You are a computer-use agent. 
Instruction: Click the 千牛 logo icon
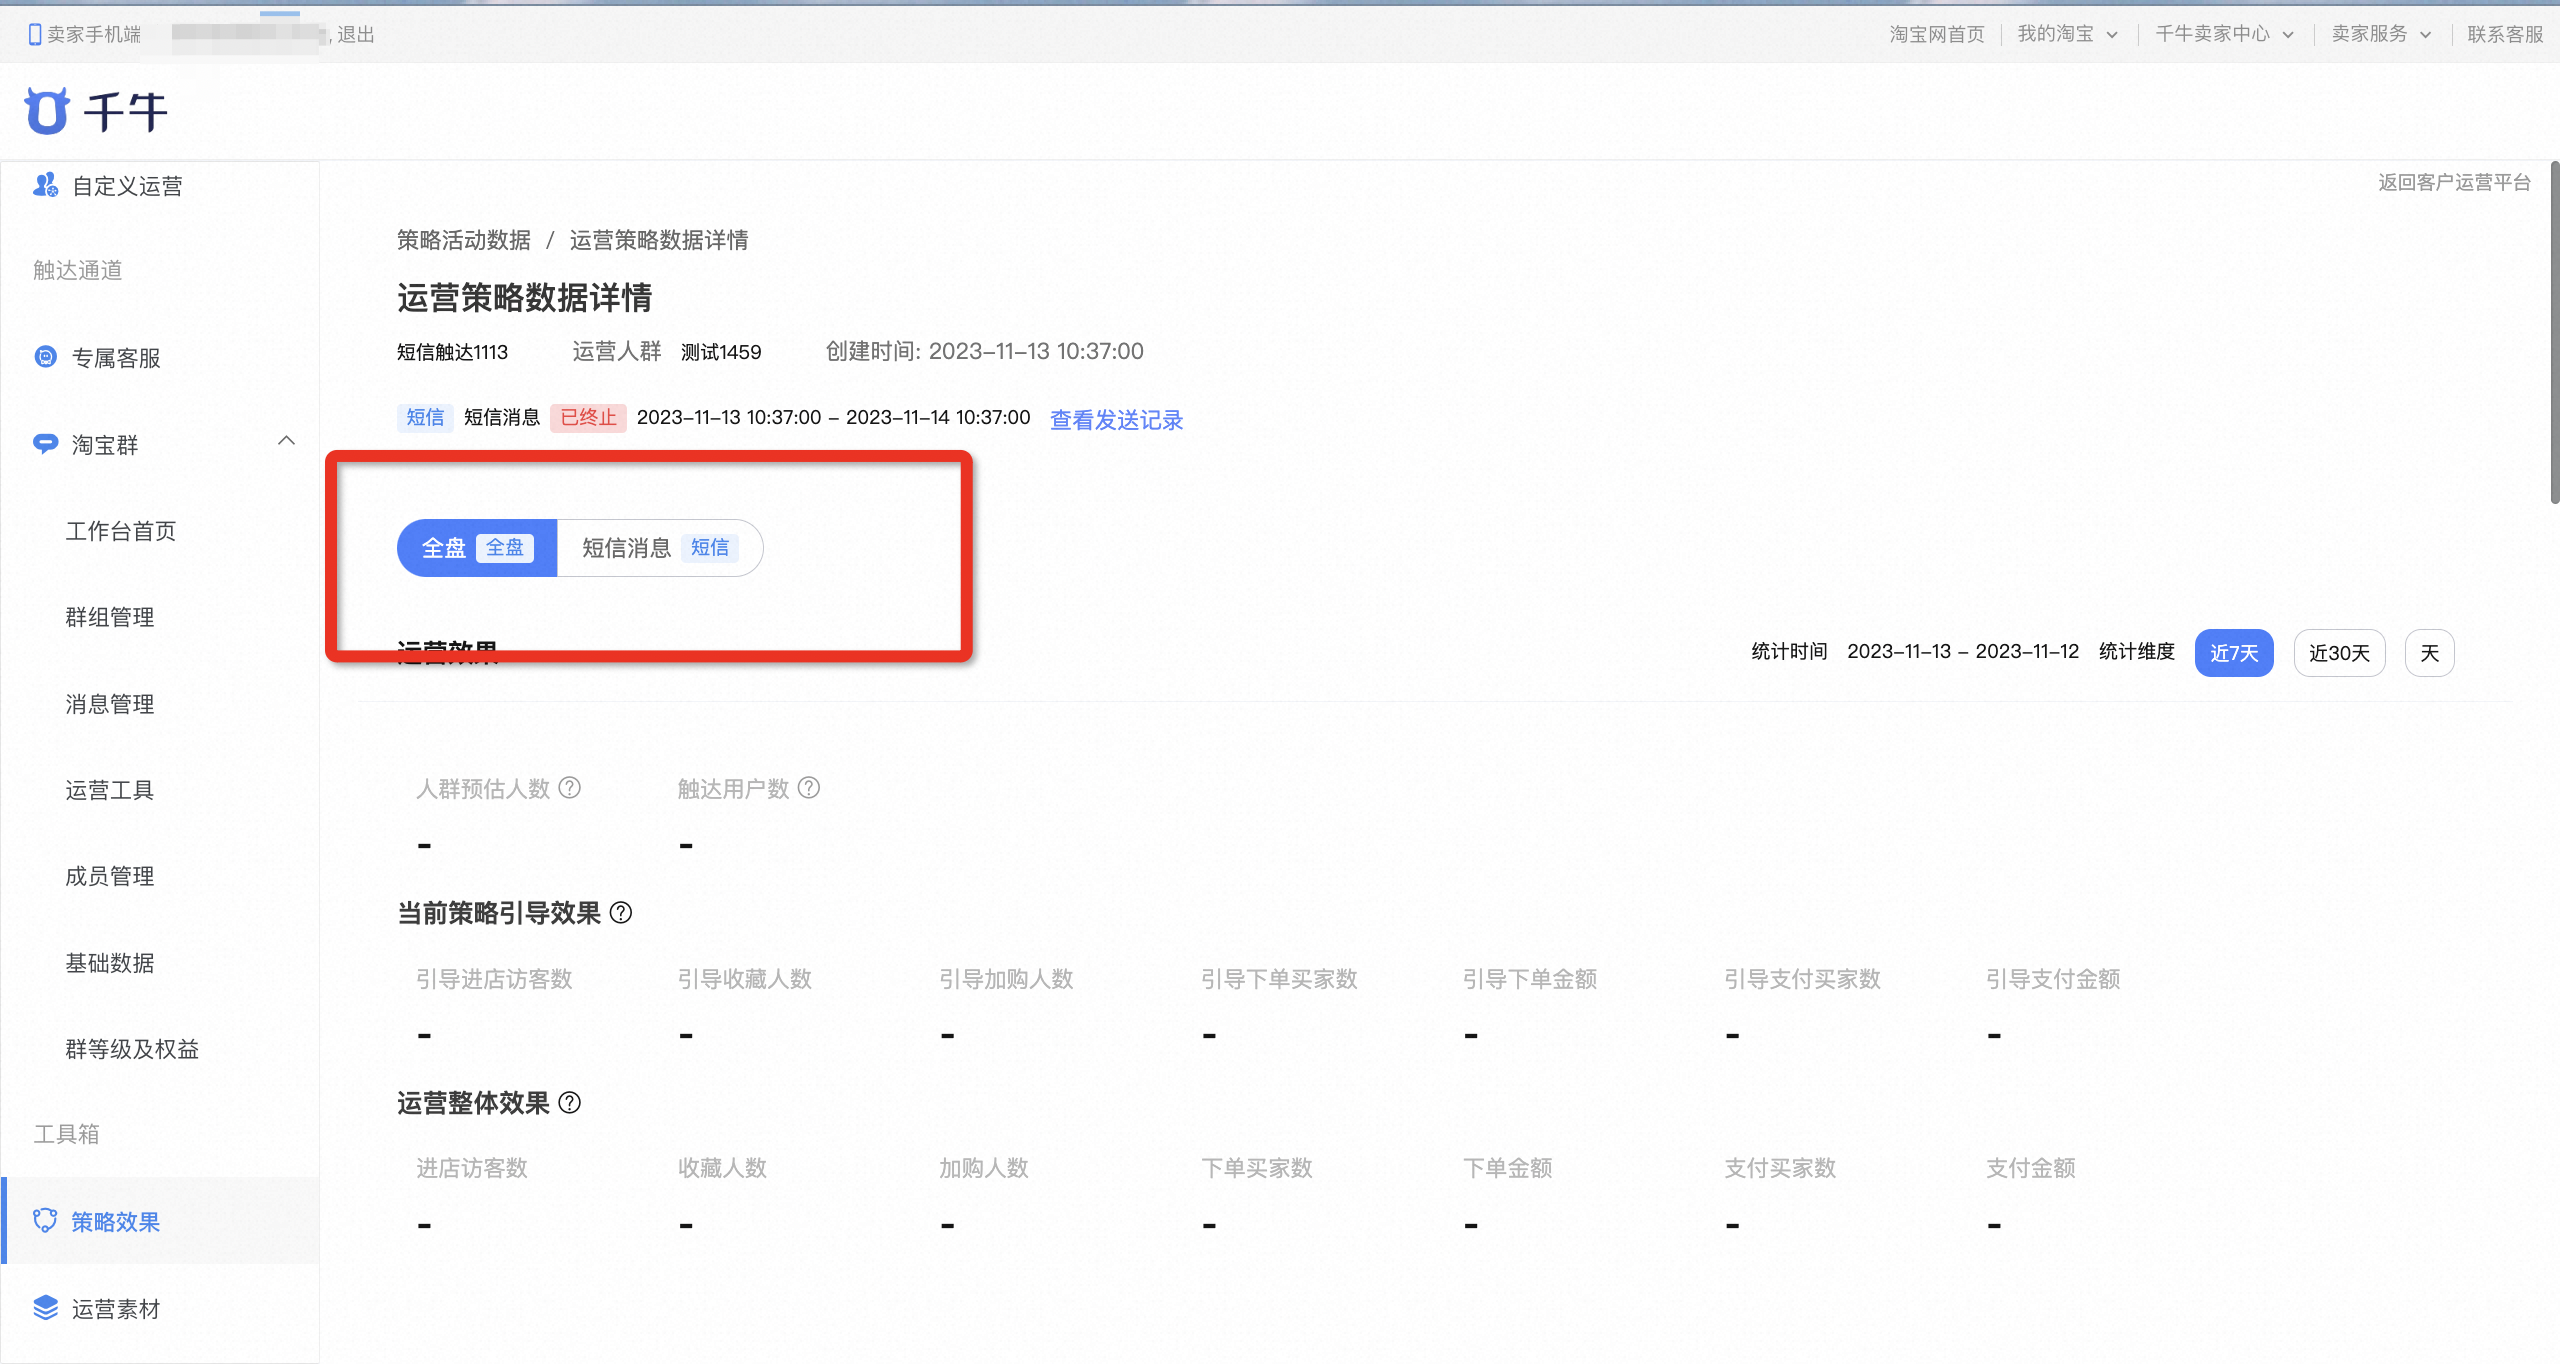pos(47,111)
